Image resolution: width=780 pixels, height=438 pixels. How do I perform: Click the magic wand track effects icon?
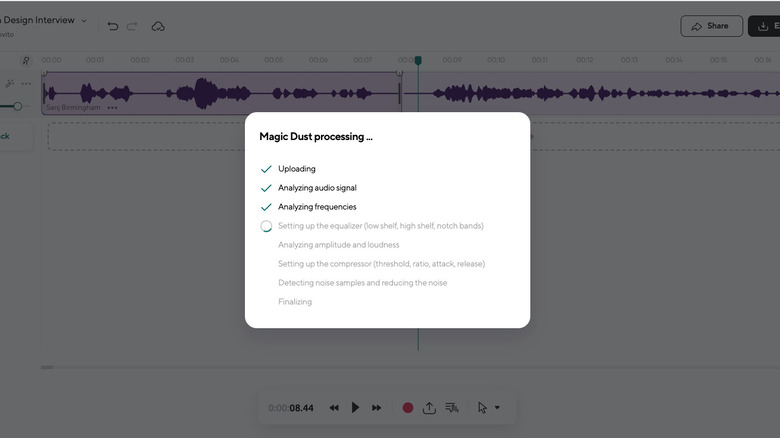pos(10,83)
